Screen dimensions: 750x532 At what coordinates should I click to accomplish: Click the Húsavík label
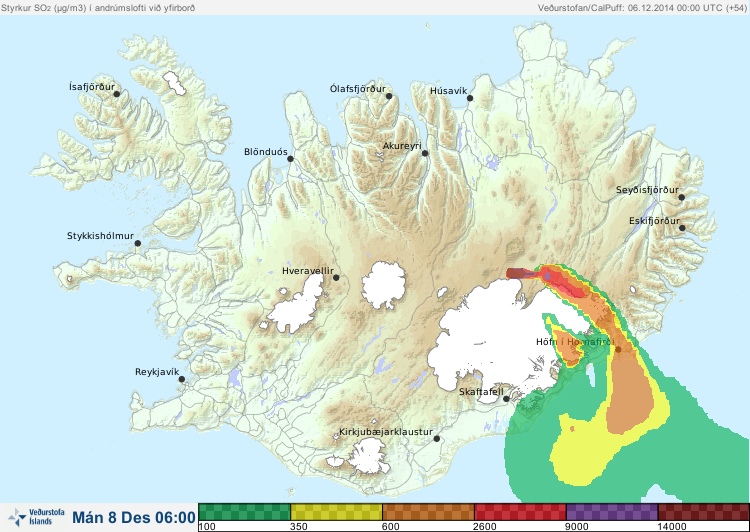[x=449, y=91]
